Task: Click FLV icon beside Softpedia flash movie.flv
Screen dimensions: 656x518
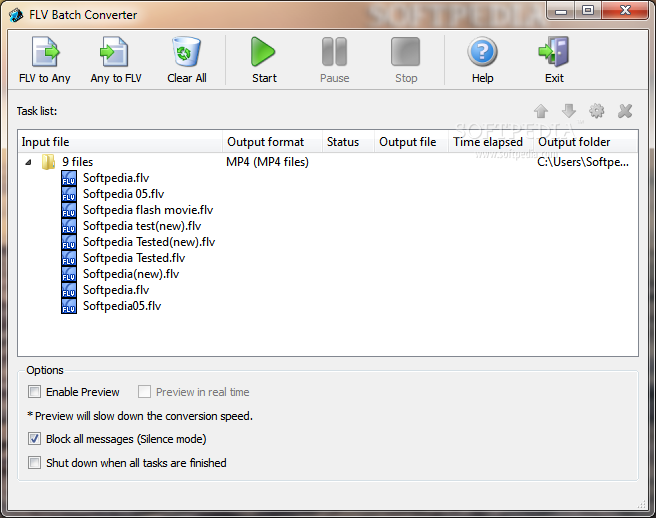Action: point(69,210)
